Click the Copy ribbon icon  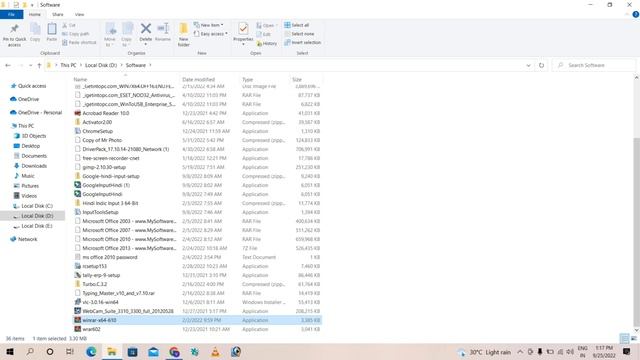[x=35, y=29]
